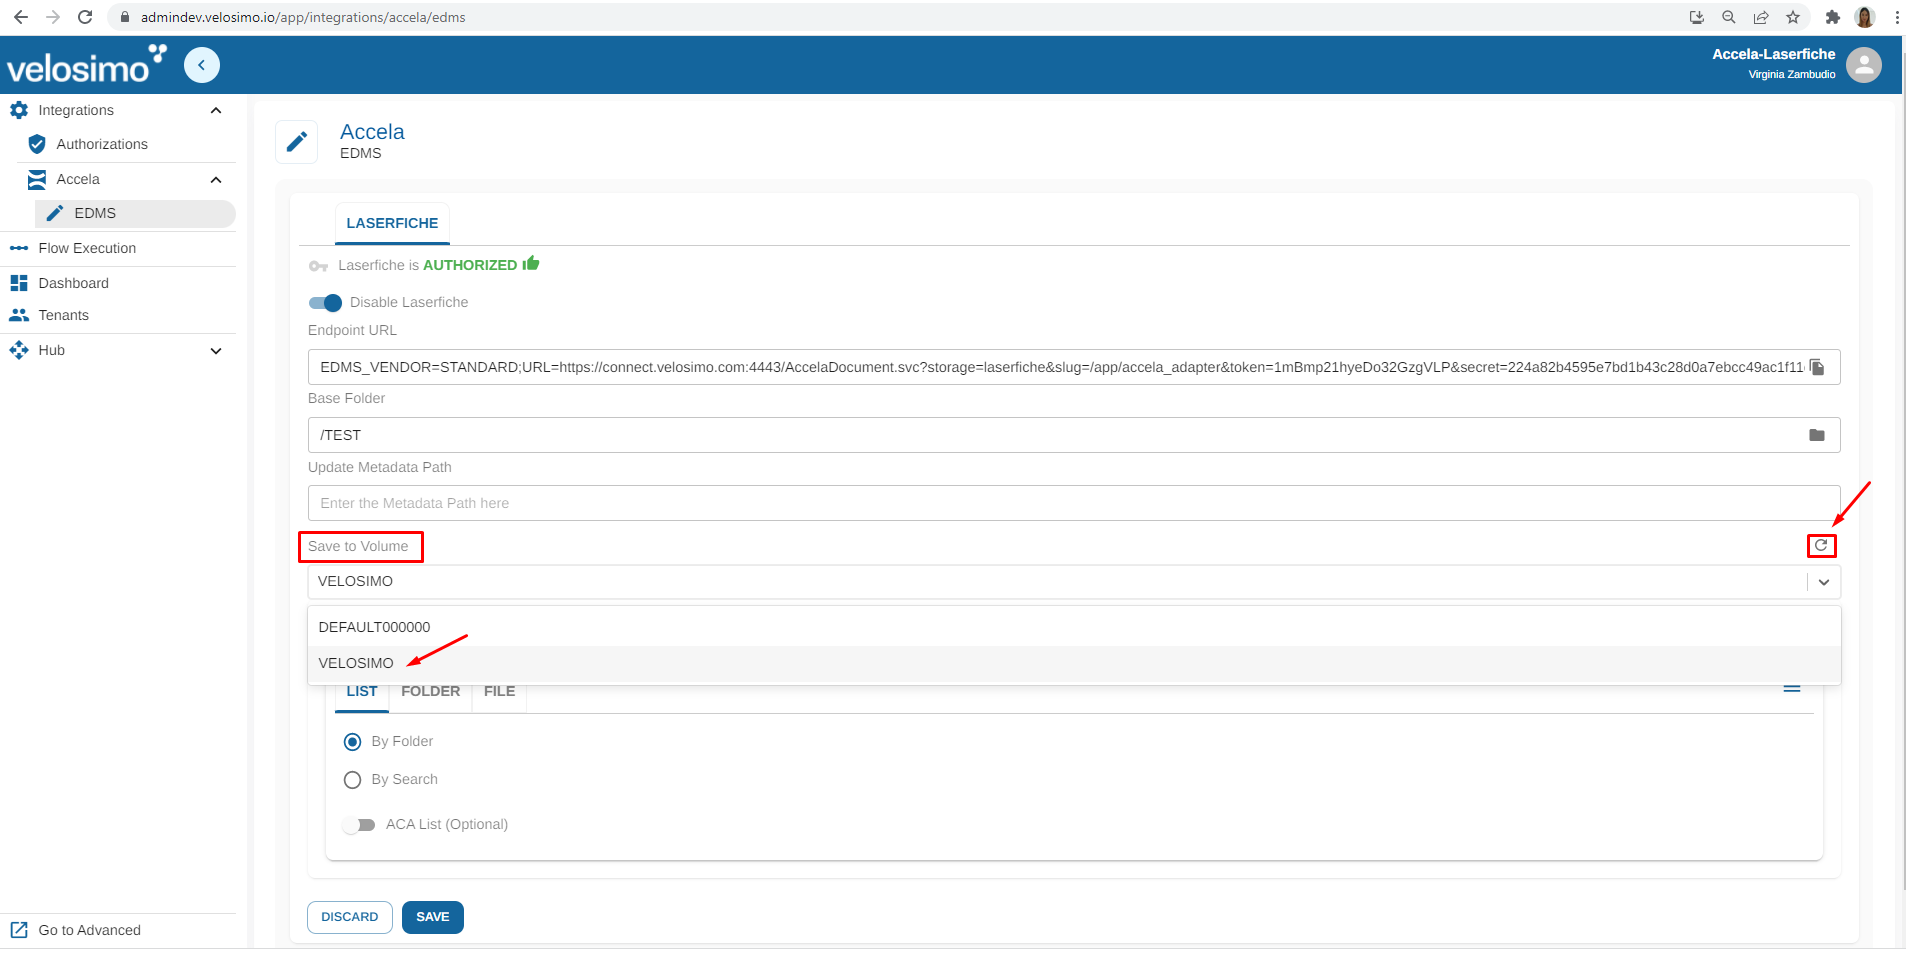Click the browser address bar URL
The height and width of the screenshot is (955, 1906).
(303, 17)
